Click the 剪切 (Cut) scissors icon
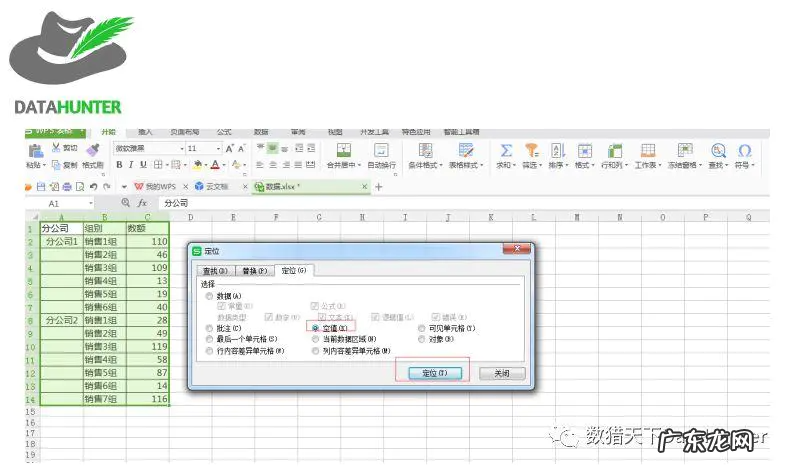This screenshot has width=792, height=470. 56,147
